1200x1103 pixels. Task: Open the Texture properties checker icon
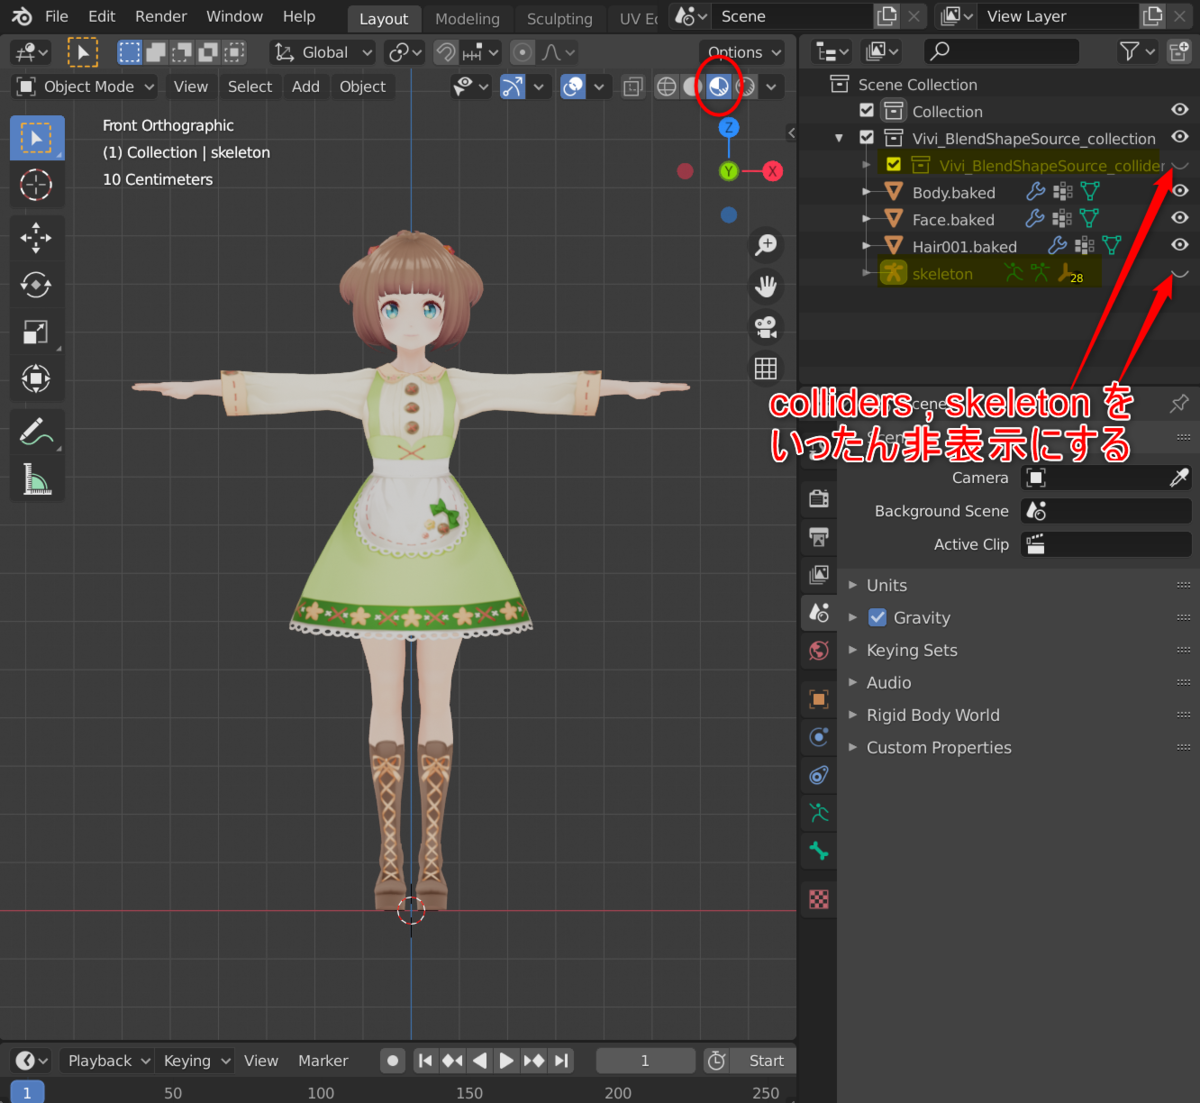tap(819, 899)
